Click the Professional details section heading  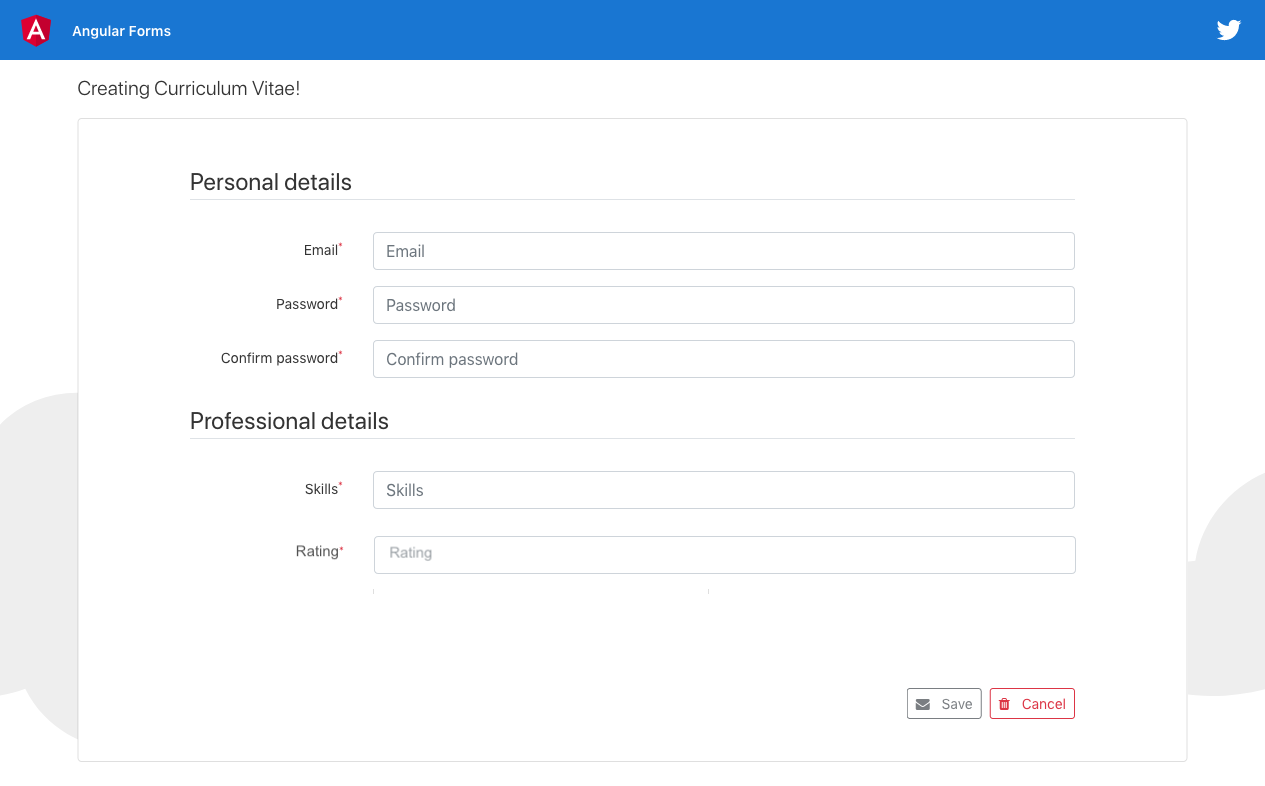(x=289, y=421)
